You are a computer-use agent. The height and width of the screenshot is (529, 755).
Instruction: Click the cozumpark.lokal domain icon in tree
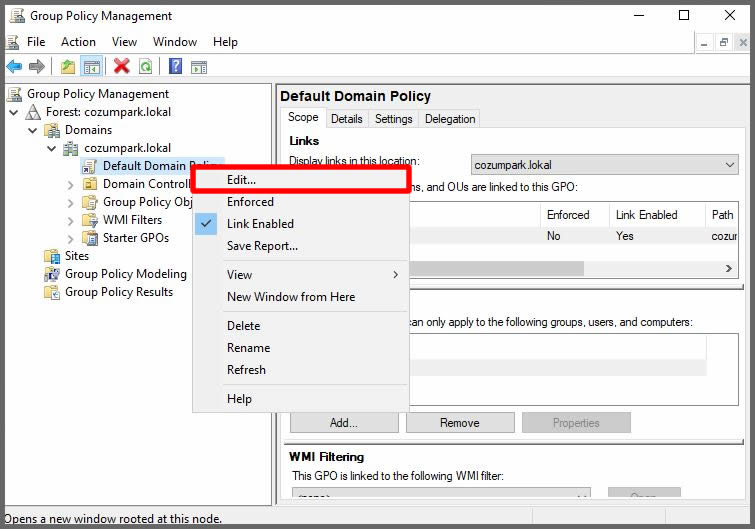pos(71,148)
